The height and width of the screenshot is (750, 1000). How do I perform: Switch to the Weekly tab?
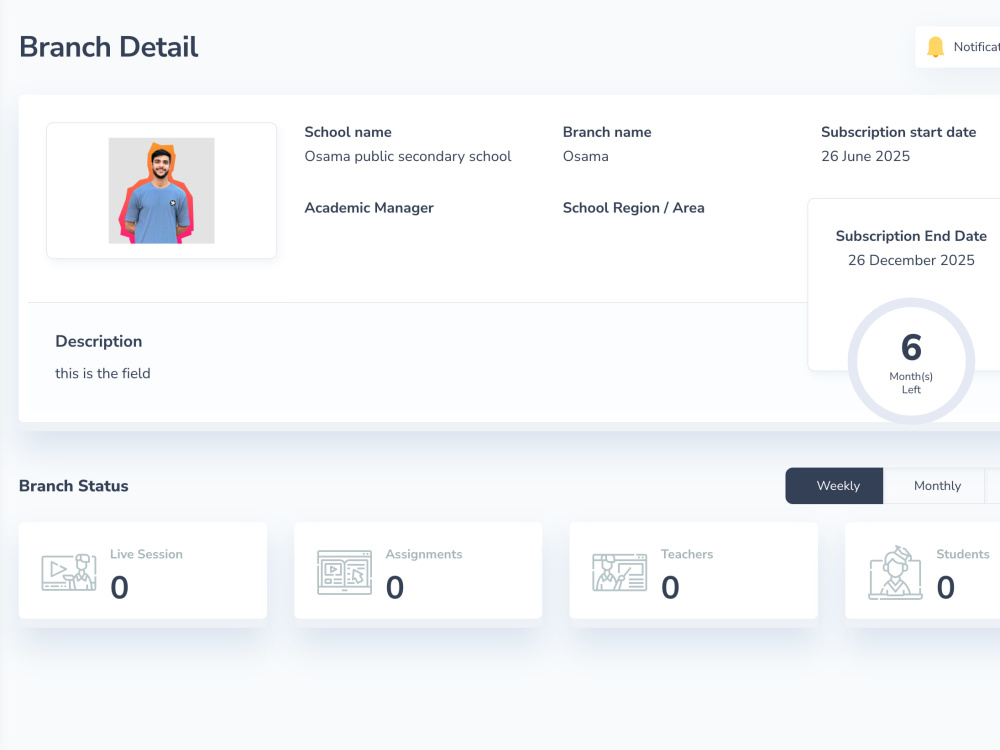(834, 486)
